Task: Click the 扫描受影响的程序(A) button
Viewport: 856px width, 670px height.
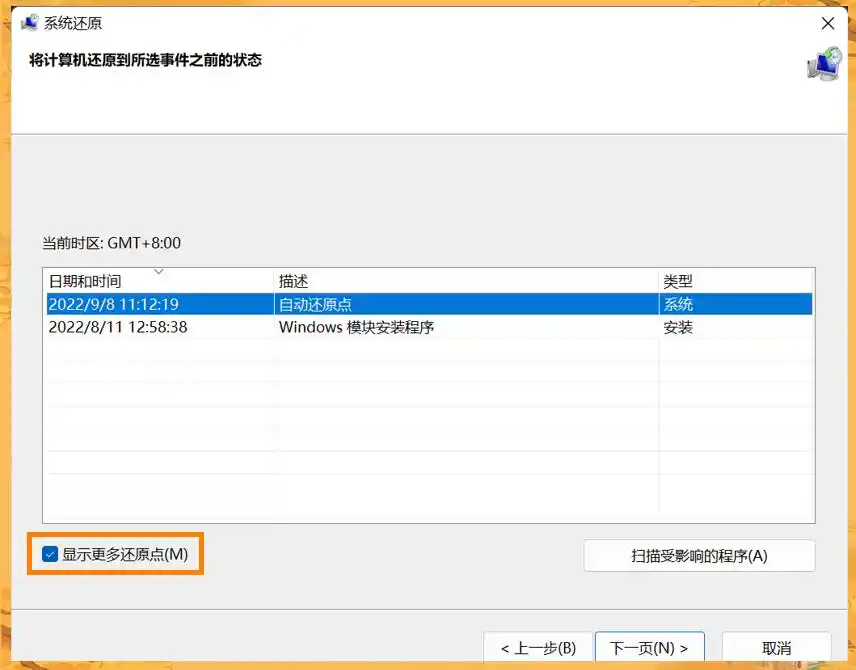Action: [x=699, y=556]
